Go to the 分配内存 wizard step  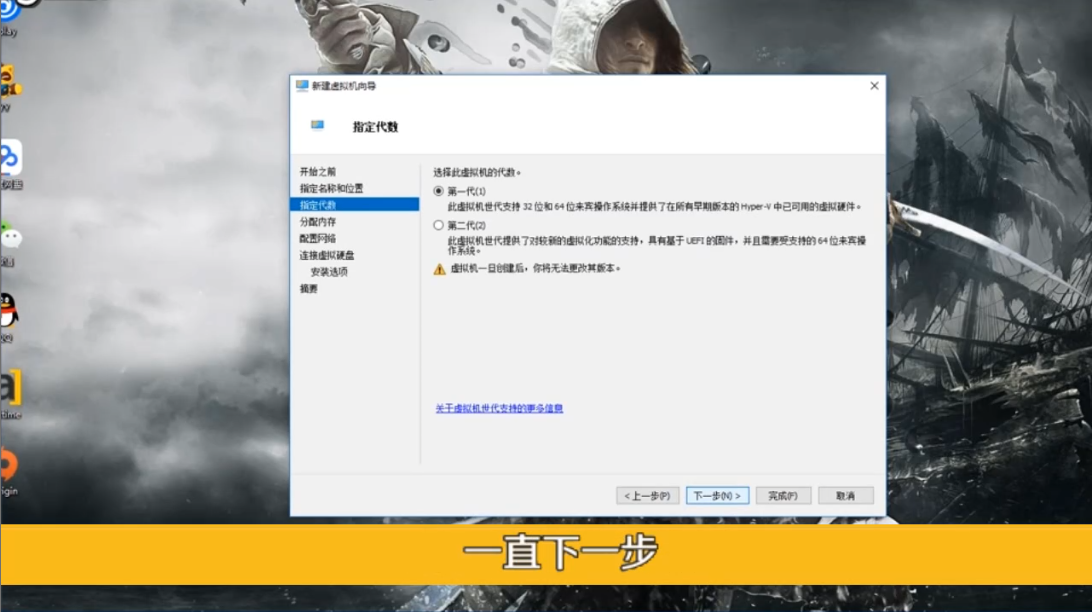318,221
